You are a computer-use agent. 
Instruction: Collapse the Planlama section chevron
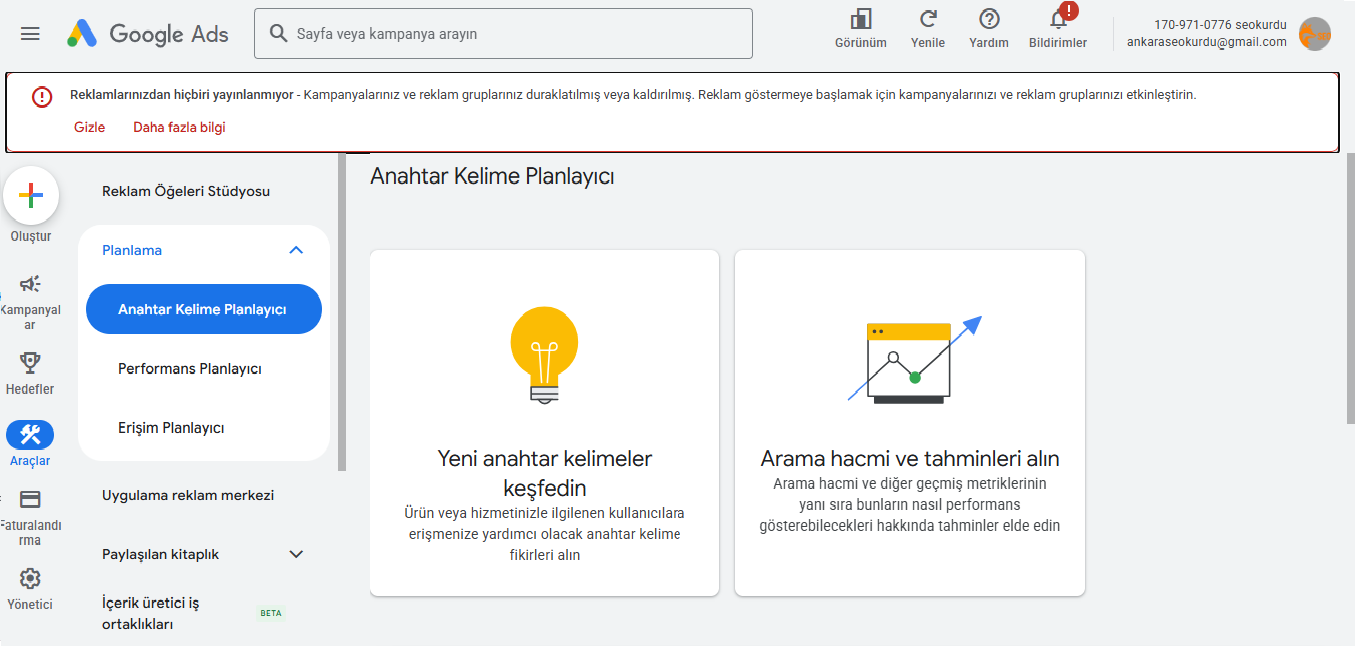point(295,249)
